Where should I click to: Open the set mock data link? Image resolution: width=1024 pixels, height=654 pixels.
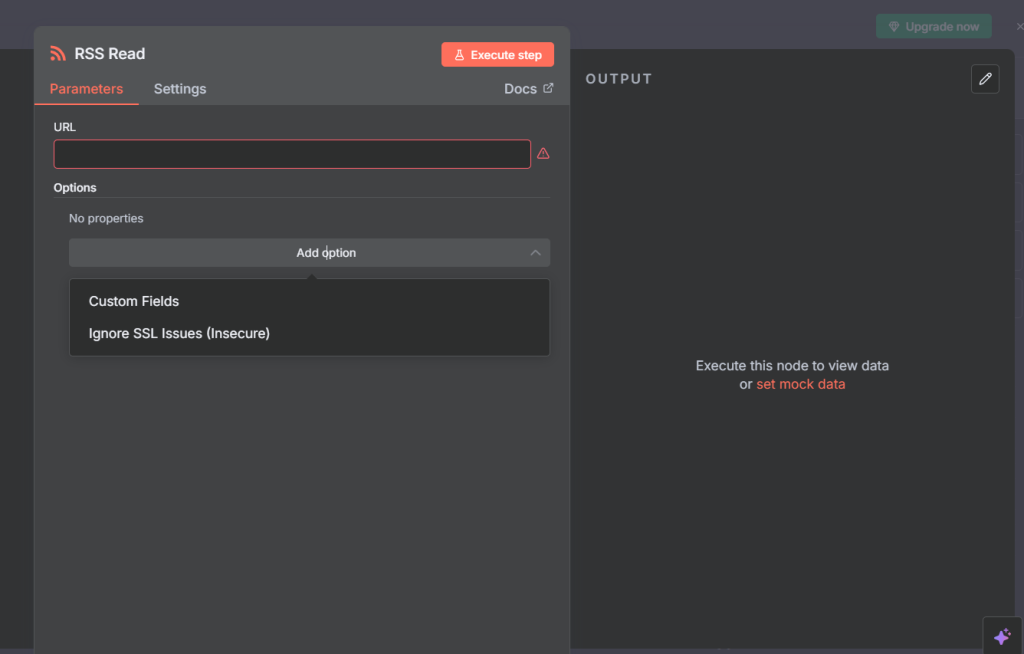pos(800,384)
